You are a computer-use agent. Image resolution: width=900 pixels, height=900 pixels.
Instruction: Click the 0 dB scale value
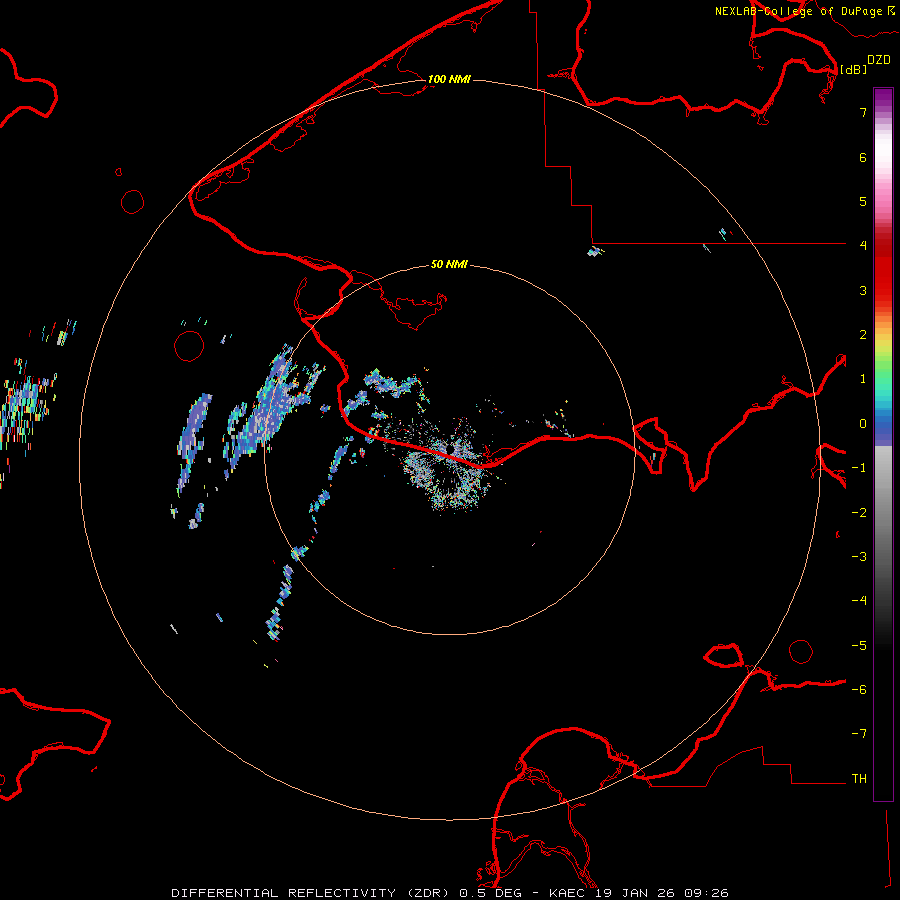click(863, 424)
